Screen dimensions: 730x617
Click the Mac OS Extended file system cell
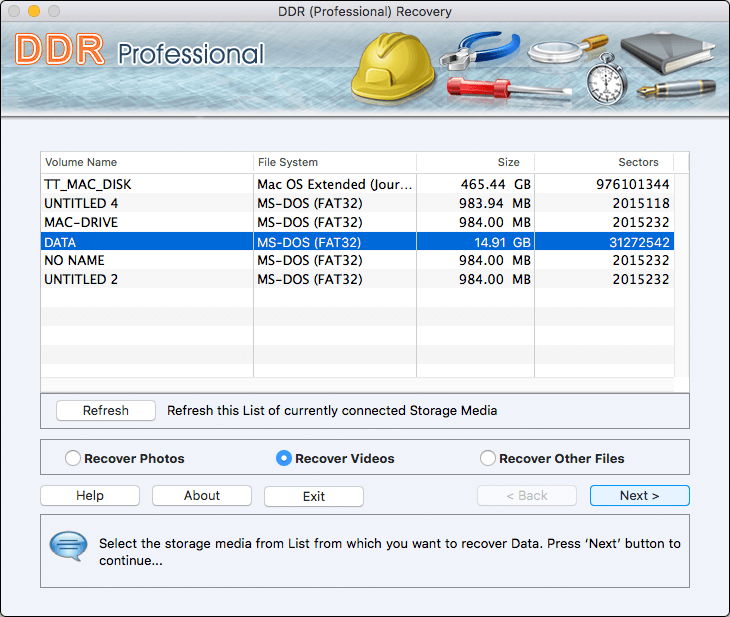[x=335, y=184]
